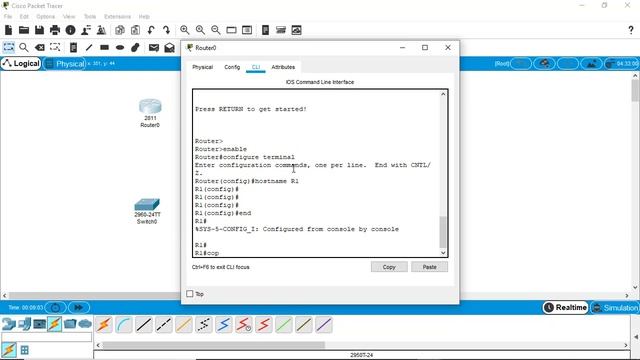Save the project with the floppy icon
This screenshot has height=360, width=640.
(39, 30)
